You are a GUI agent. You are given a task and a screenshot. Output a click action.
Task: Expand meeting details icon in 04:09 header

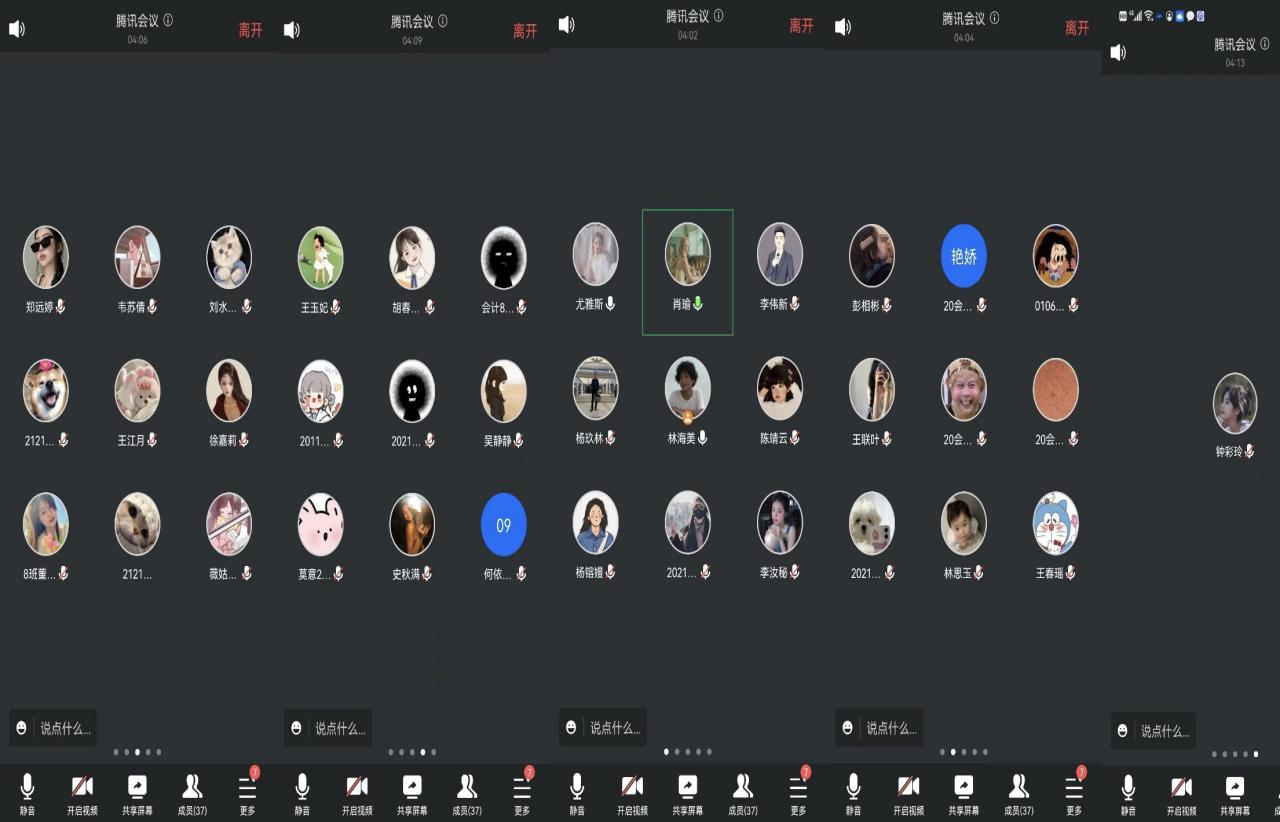443,21
